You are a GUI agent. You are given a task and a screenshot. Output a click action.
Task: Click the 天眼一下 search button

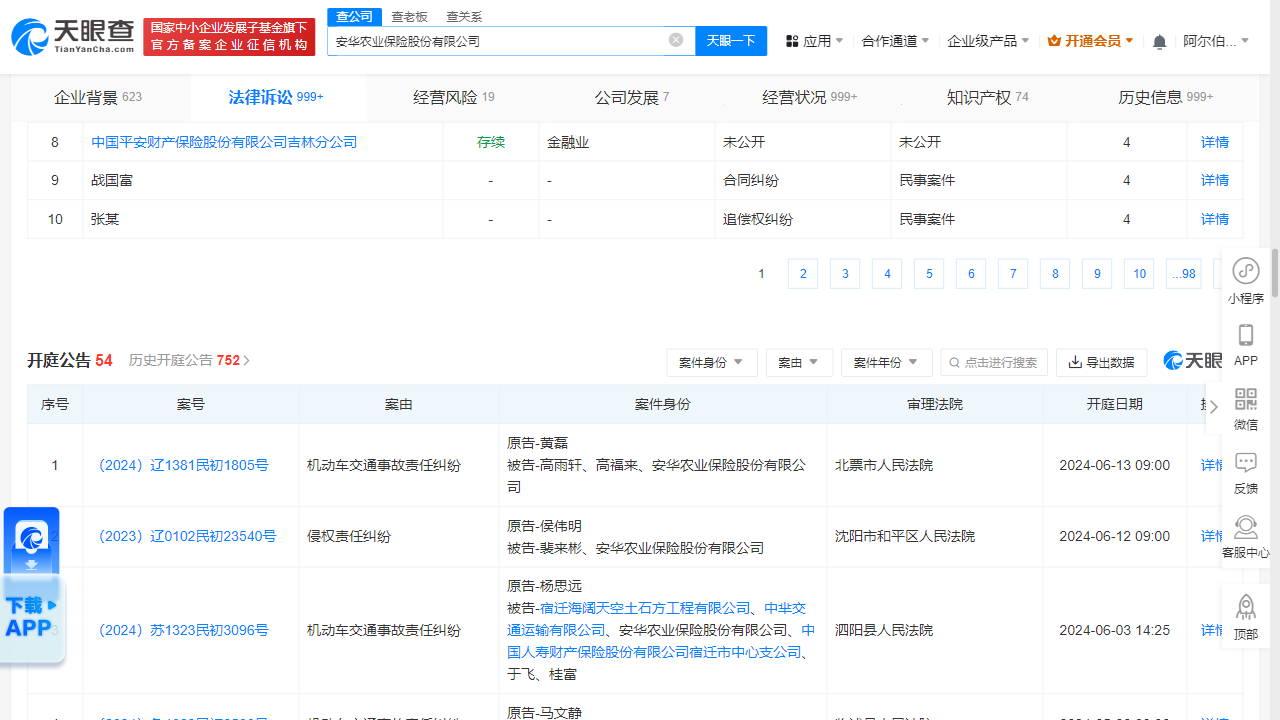731,41
